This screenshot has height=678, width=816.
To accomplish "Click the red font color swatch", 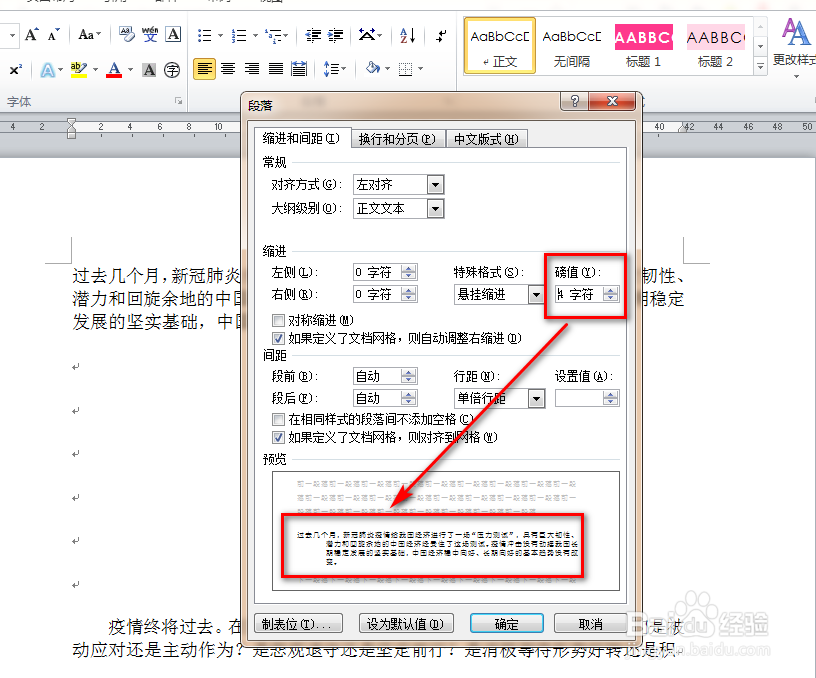I will click(x=114, y=69).
